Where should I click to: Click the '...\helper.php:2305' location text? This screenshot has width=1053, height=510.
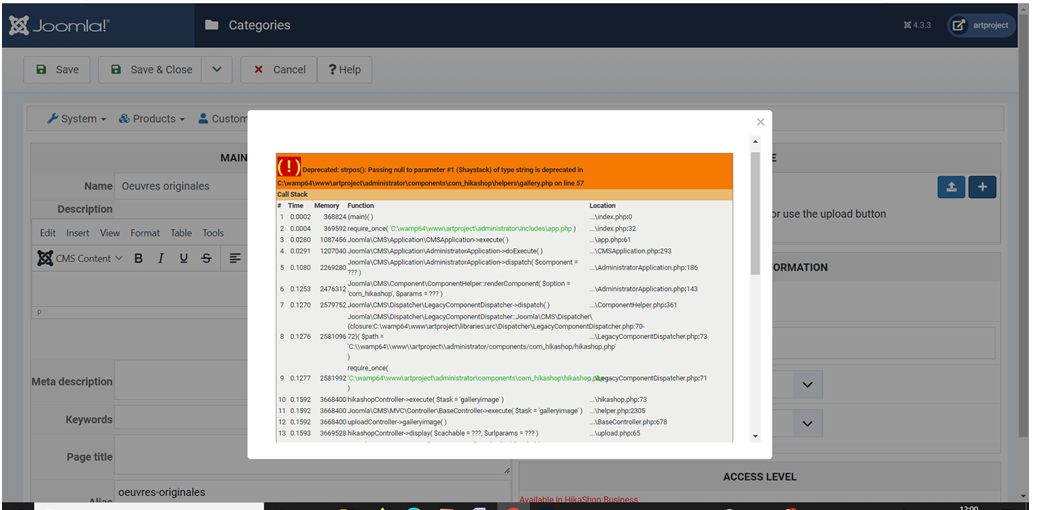(x=618, y=411)
